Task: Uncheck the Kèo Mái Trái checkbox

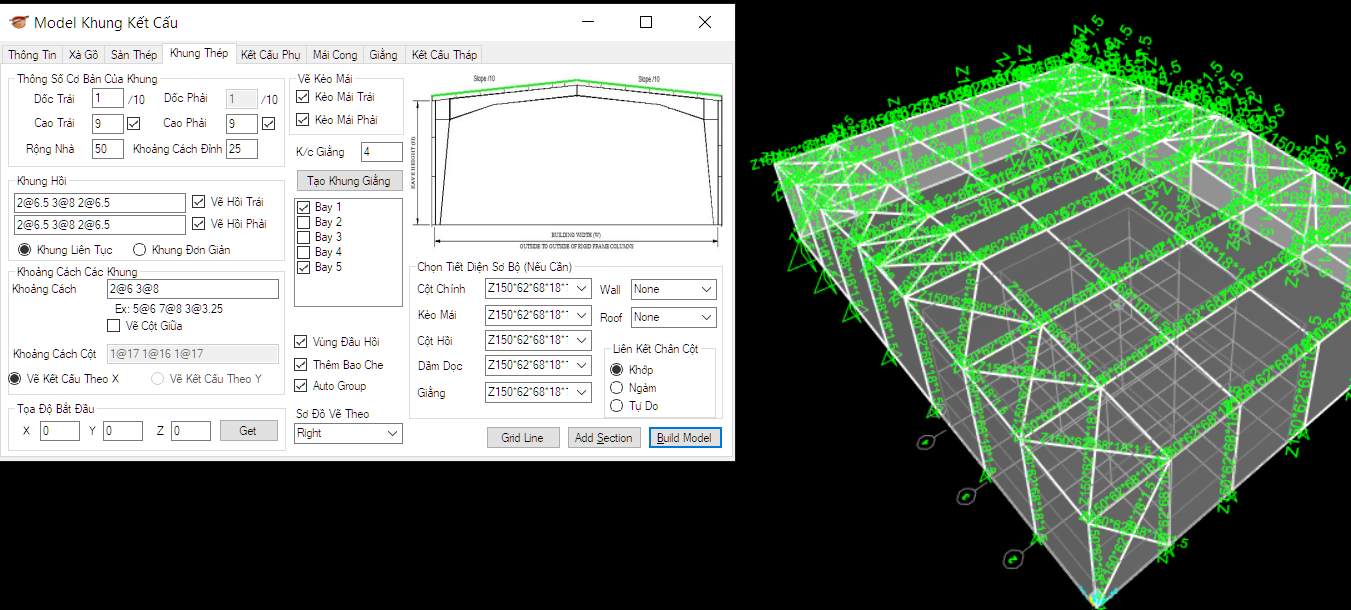Action: pyautogui.click(x=303, y=97)
